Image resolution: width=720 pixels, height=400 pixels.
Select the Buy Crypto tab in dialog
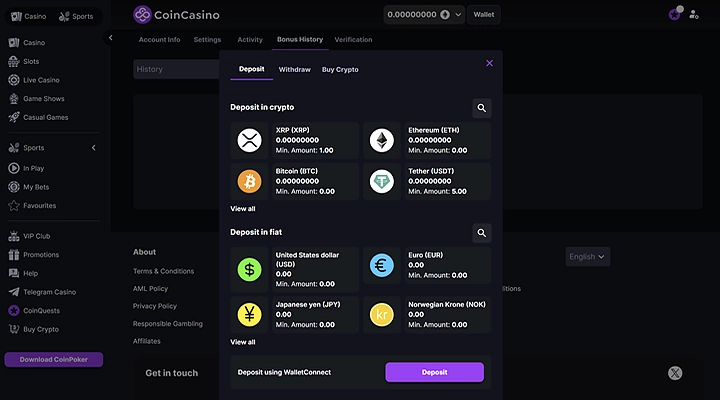click(x=340, y=70)
